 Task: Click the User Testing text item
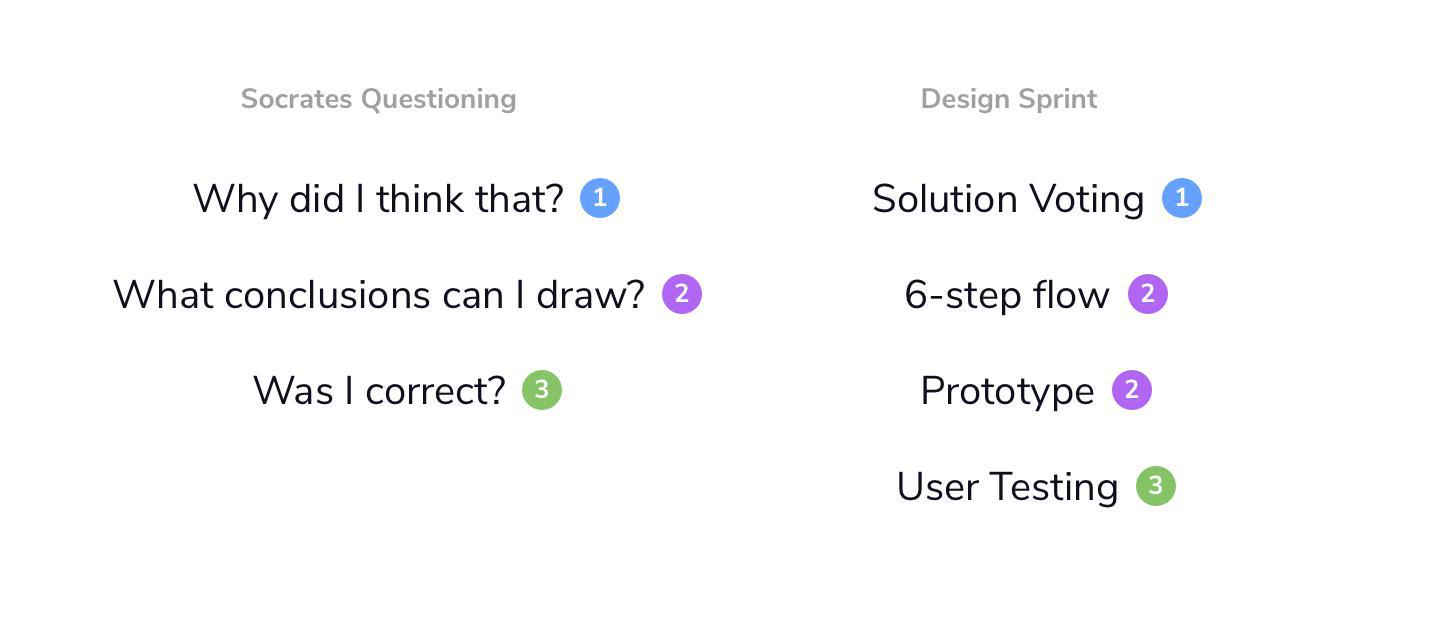1007,488
